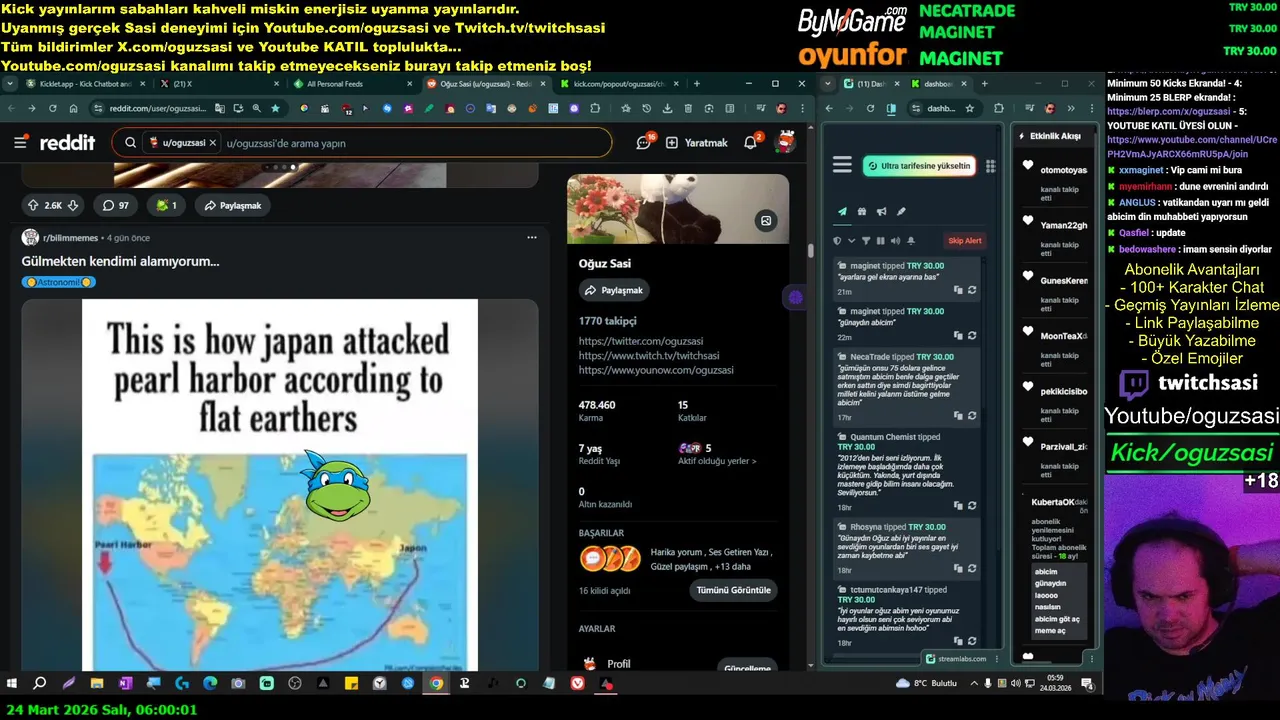Toggle the shield moderation icon in Streamlabs
This screenshot has height=720, width=1280.
838,241
